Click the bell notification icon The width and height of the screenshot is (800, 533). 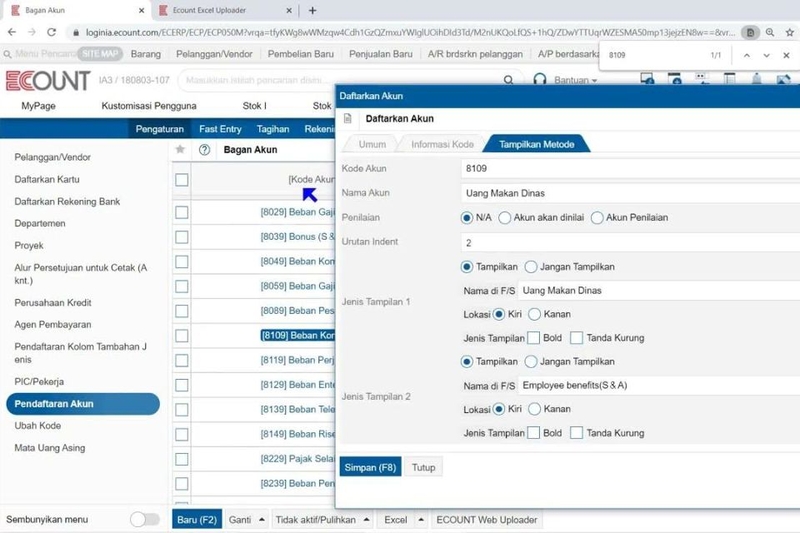[x=757, y=79]
